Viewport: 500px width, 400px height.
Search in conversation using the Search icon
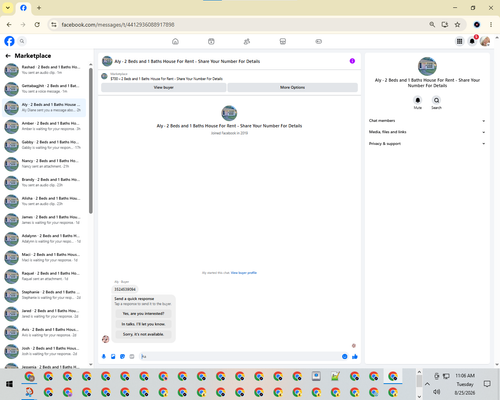pos(436,100)
